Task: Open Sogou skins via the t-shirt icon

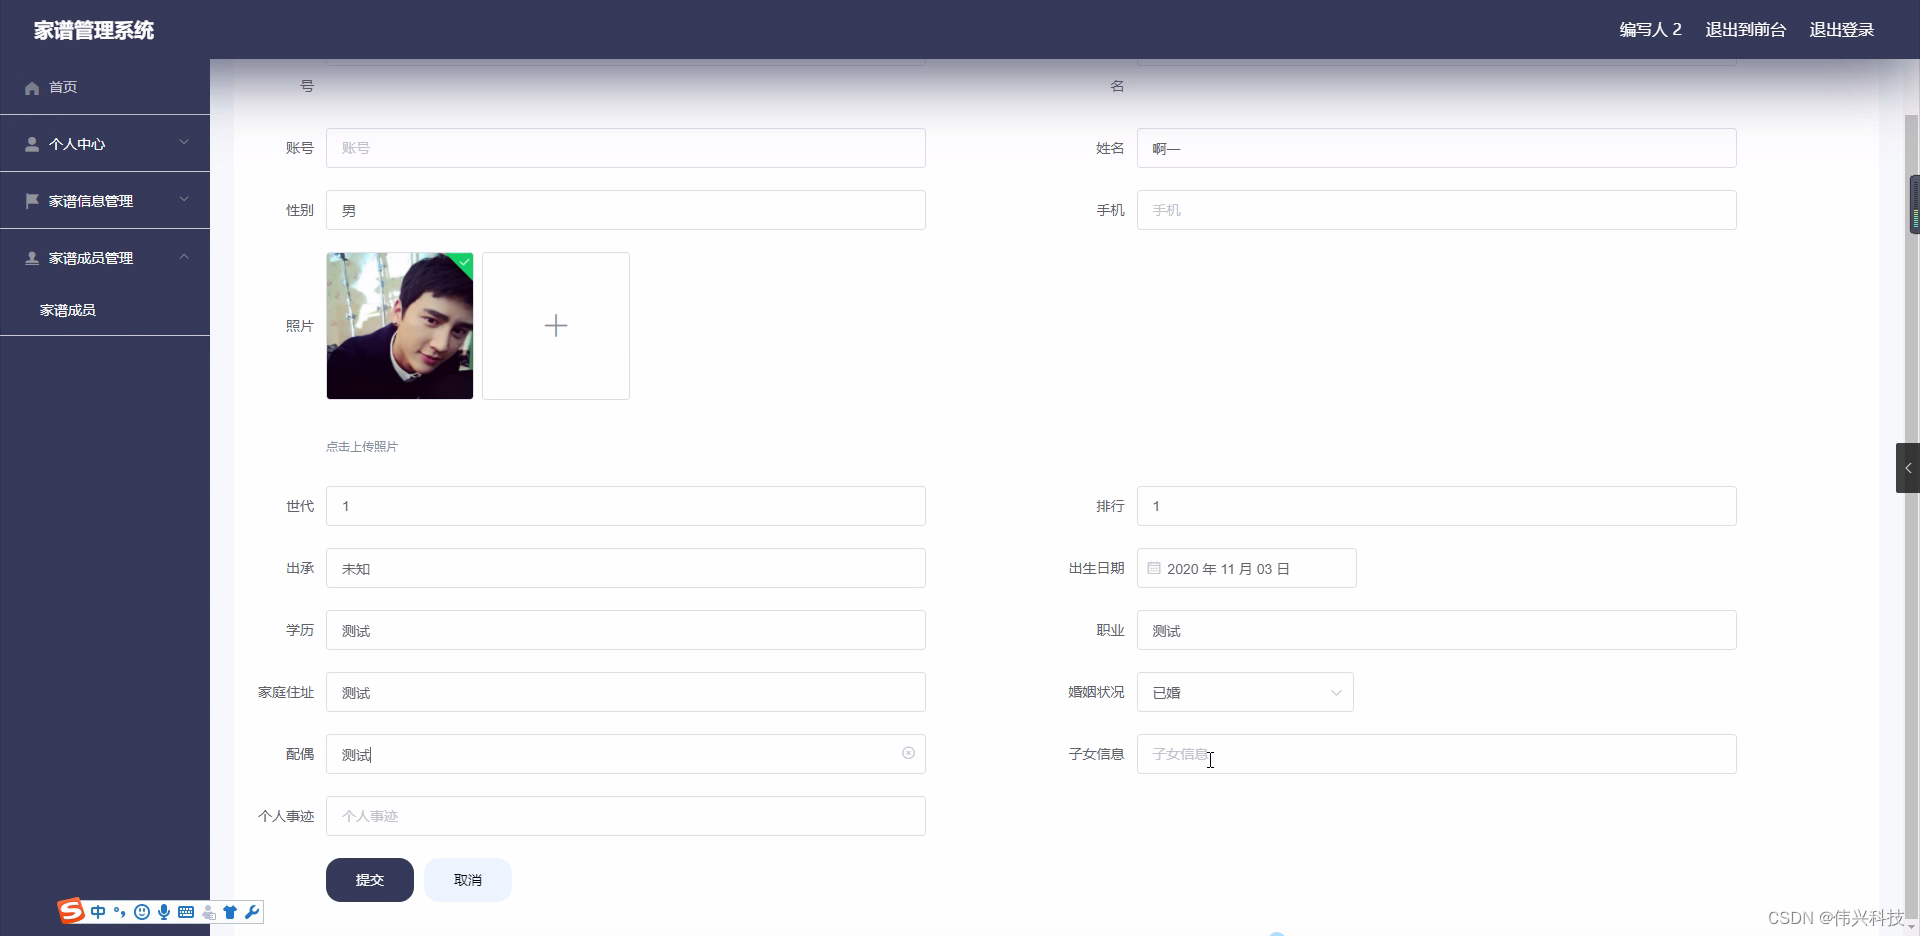Action: point(231,912)
